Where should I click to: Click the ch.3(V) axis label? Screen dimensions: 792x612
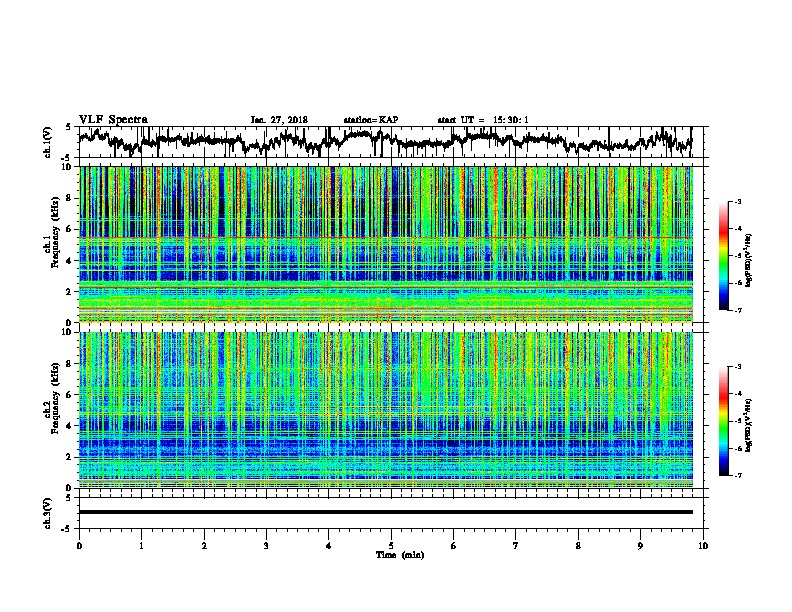coord(48,513)
